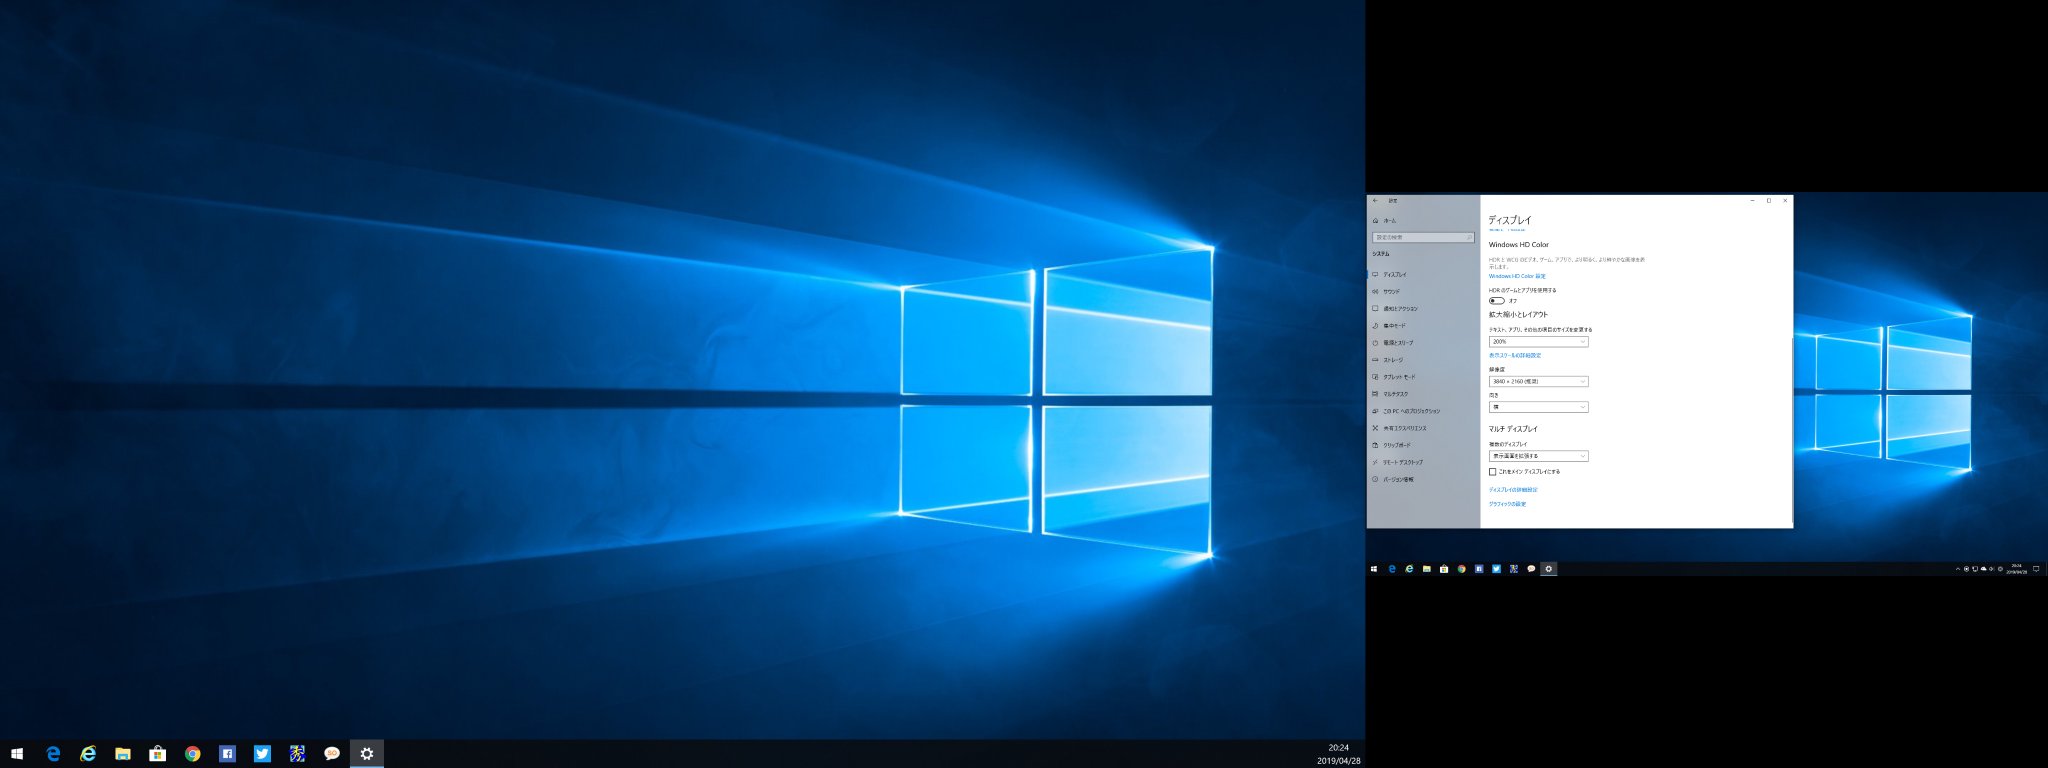The width and height of the screenshot is (2048, 768).
Task: Select ストレージ in Settings sidebar
Action: [x=1423, y=360]
